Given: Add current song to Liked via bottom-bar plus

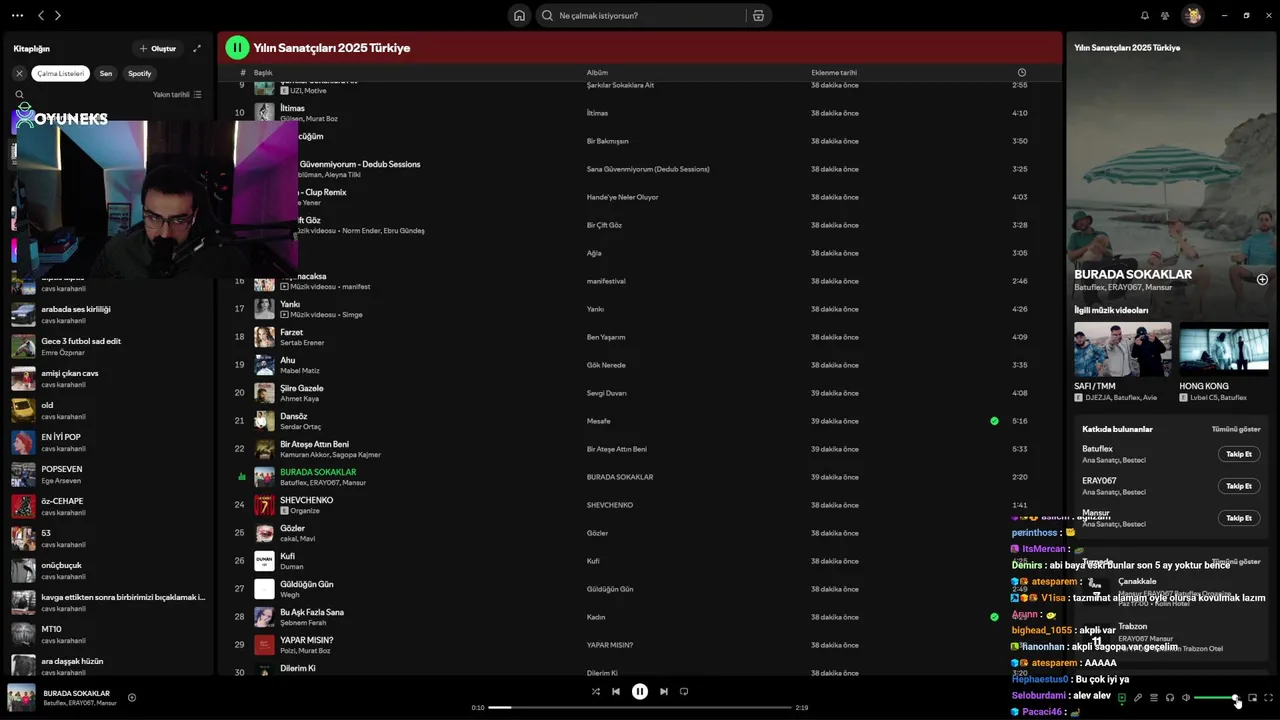Looking at the screenshot, I should tap(132, 698).
